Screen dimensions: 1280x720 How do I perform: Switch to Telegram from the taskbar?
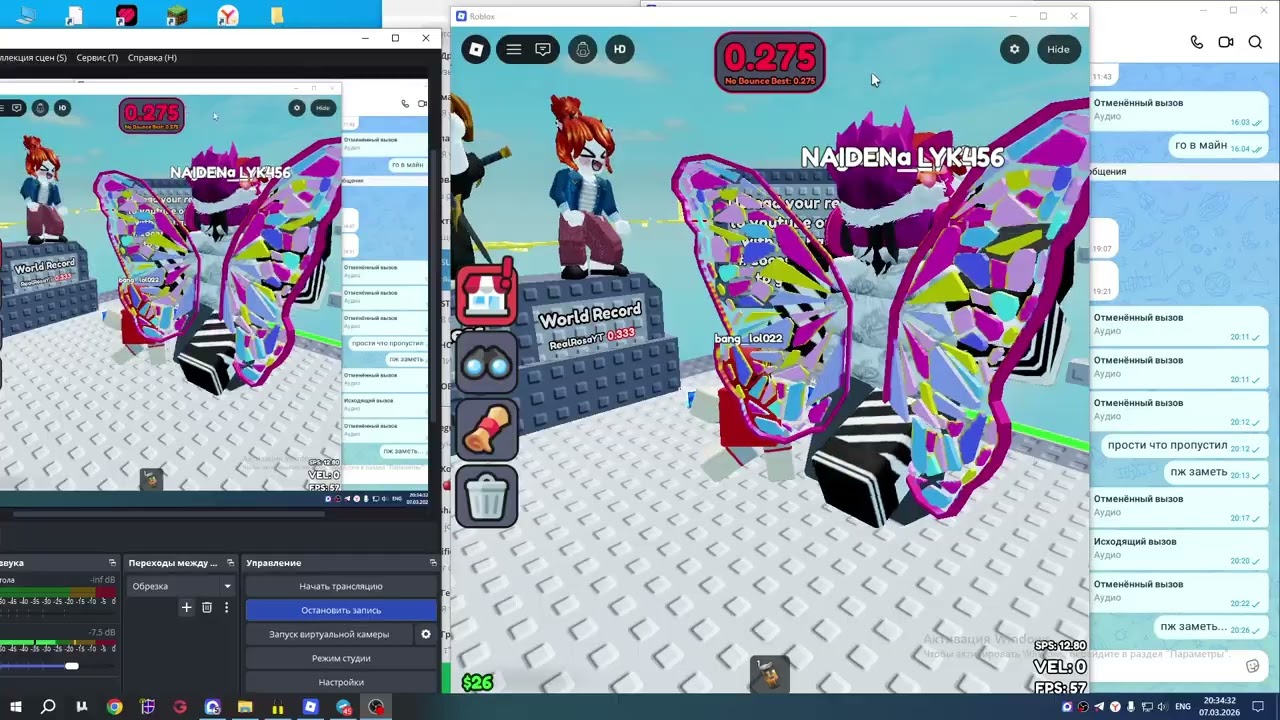click(x=344, y=707)
